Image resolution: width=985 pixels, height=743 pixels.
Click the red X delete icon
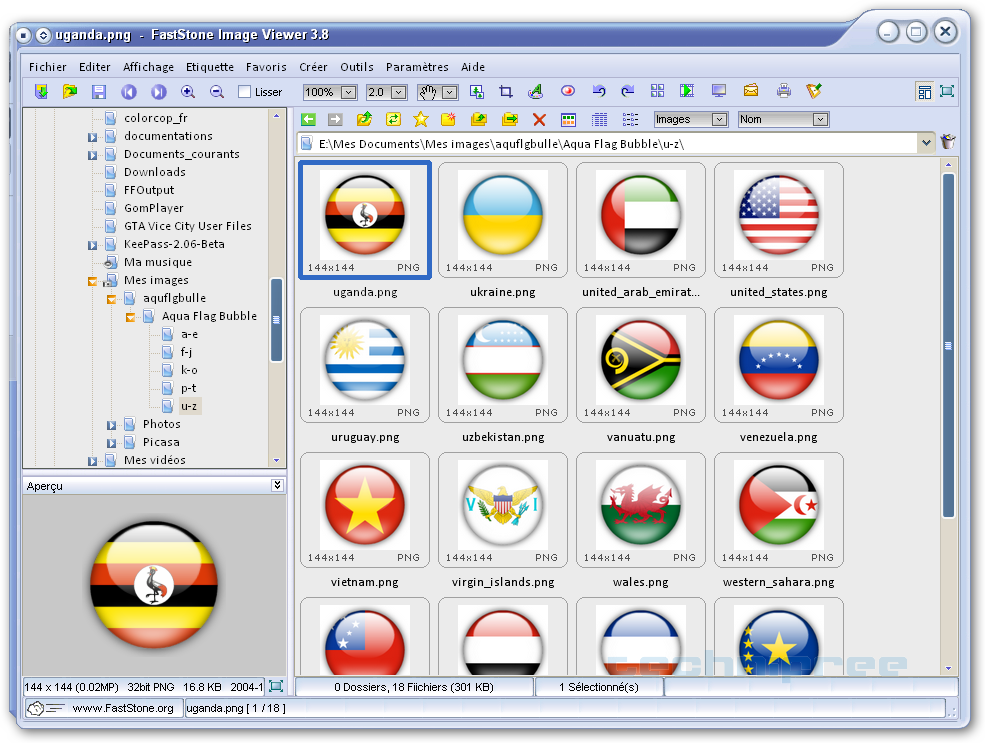[x=539, y=120]
